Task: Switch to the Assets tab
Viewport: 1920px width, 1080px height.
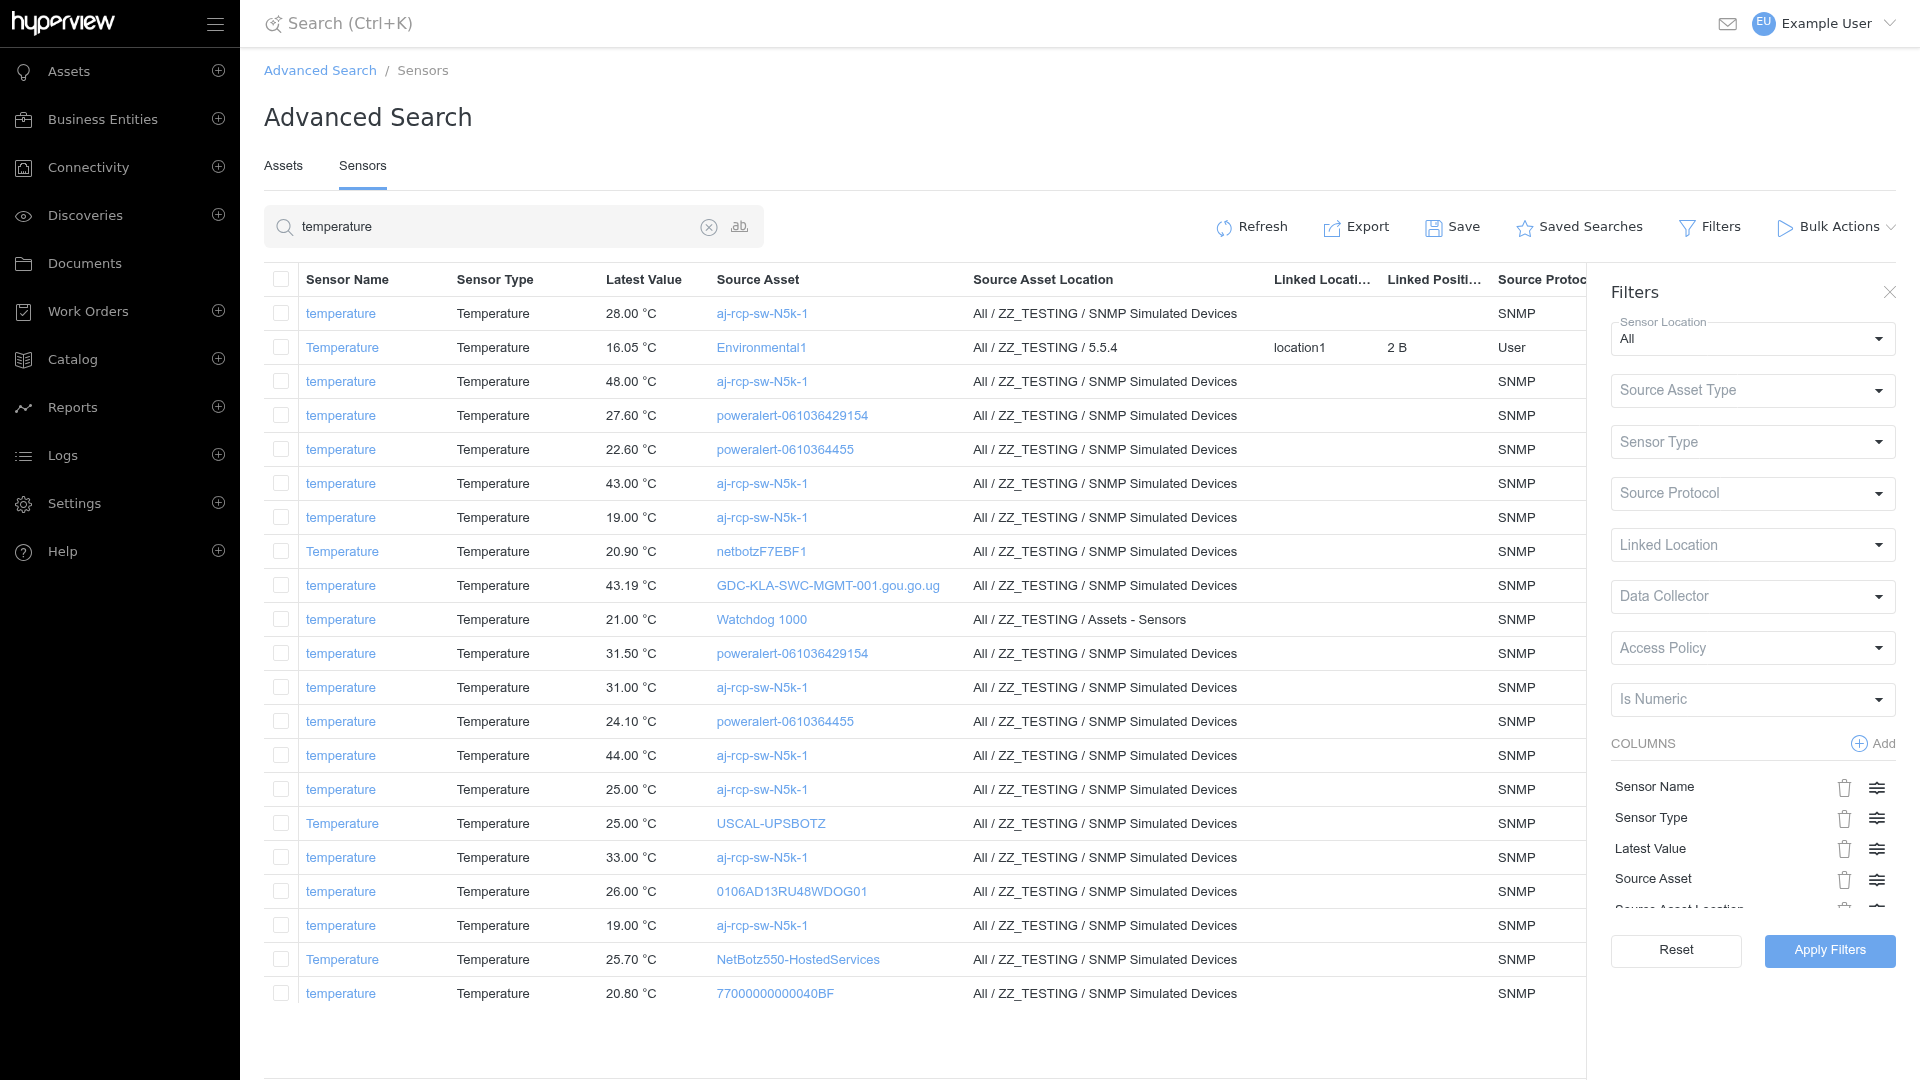Action: (x=283, y=166)
